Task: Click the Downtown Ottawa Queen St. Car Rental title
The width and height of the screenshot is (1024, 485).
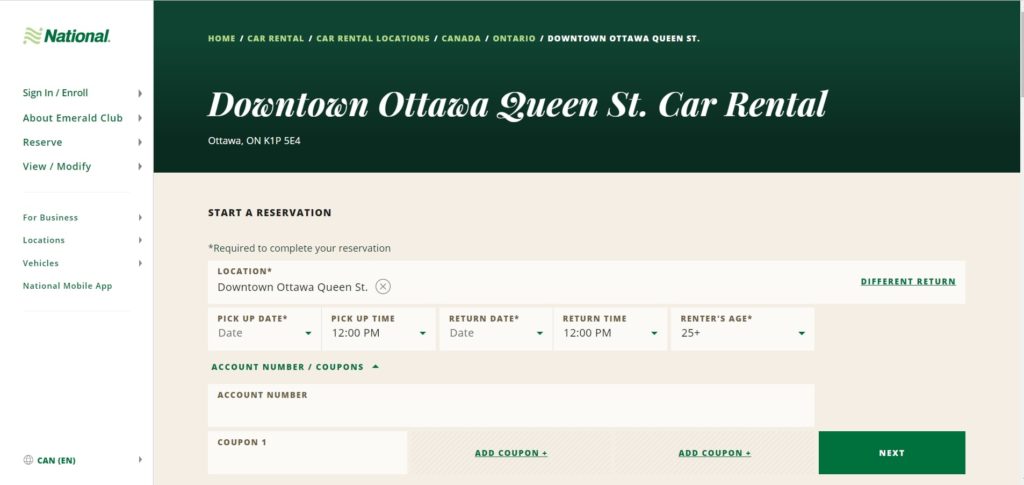Action: click(517, 104)
